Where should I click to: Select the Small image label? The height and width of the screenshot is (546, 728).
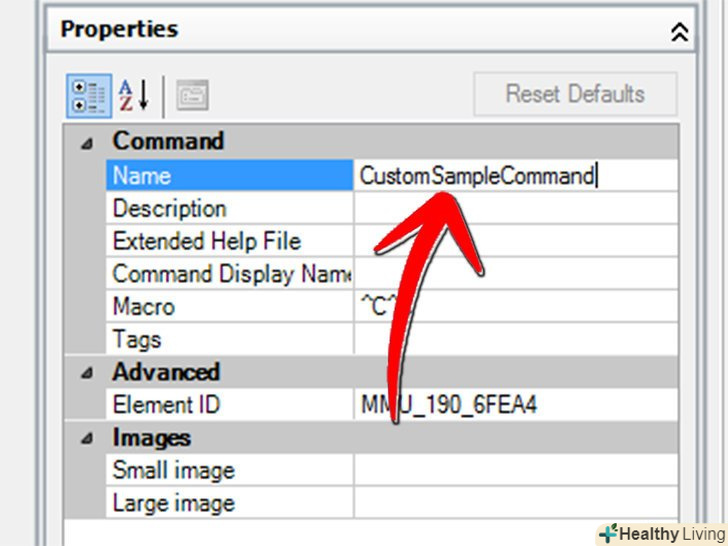(x=174, y=470)
